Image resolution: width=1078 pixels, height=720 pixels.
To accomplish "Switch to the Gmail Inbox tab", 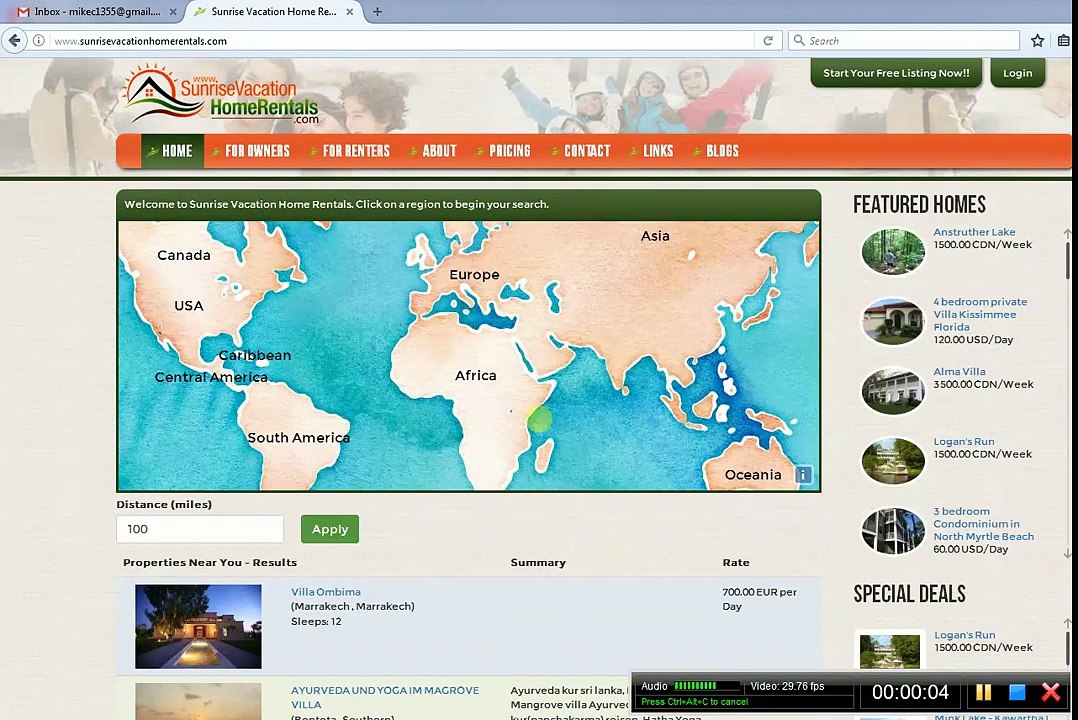I will point(96,12).
